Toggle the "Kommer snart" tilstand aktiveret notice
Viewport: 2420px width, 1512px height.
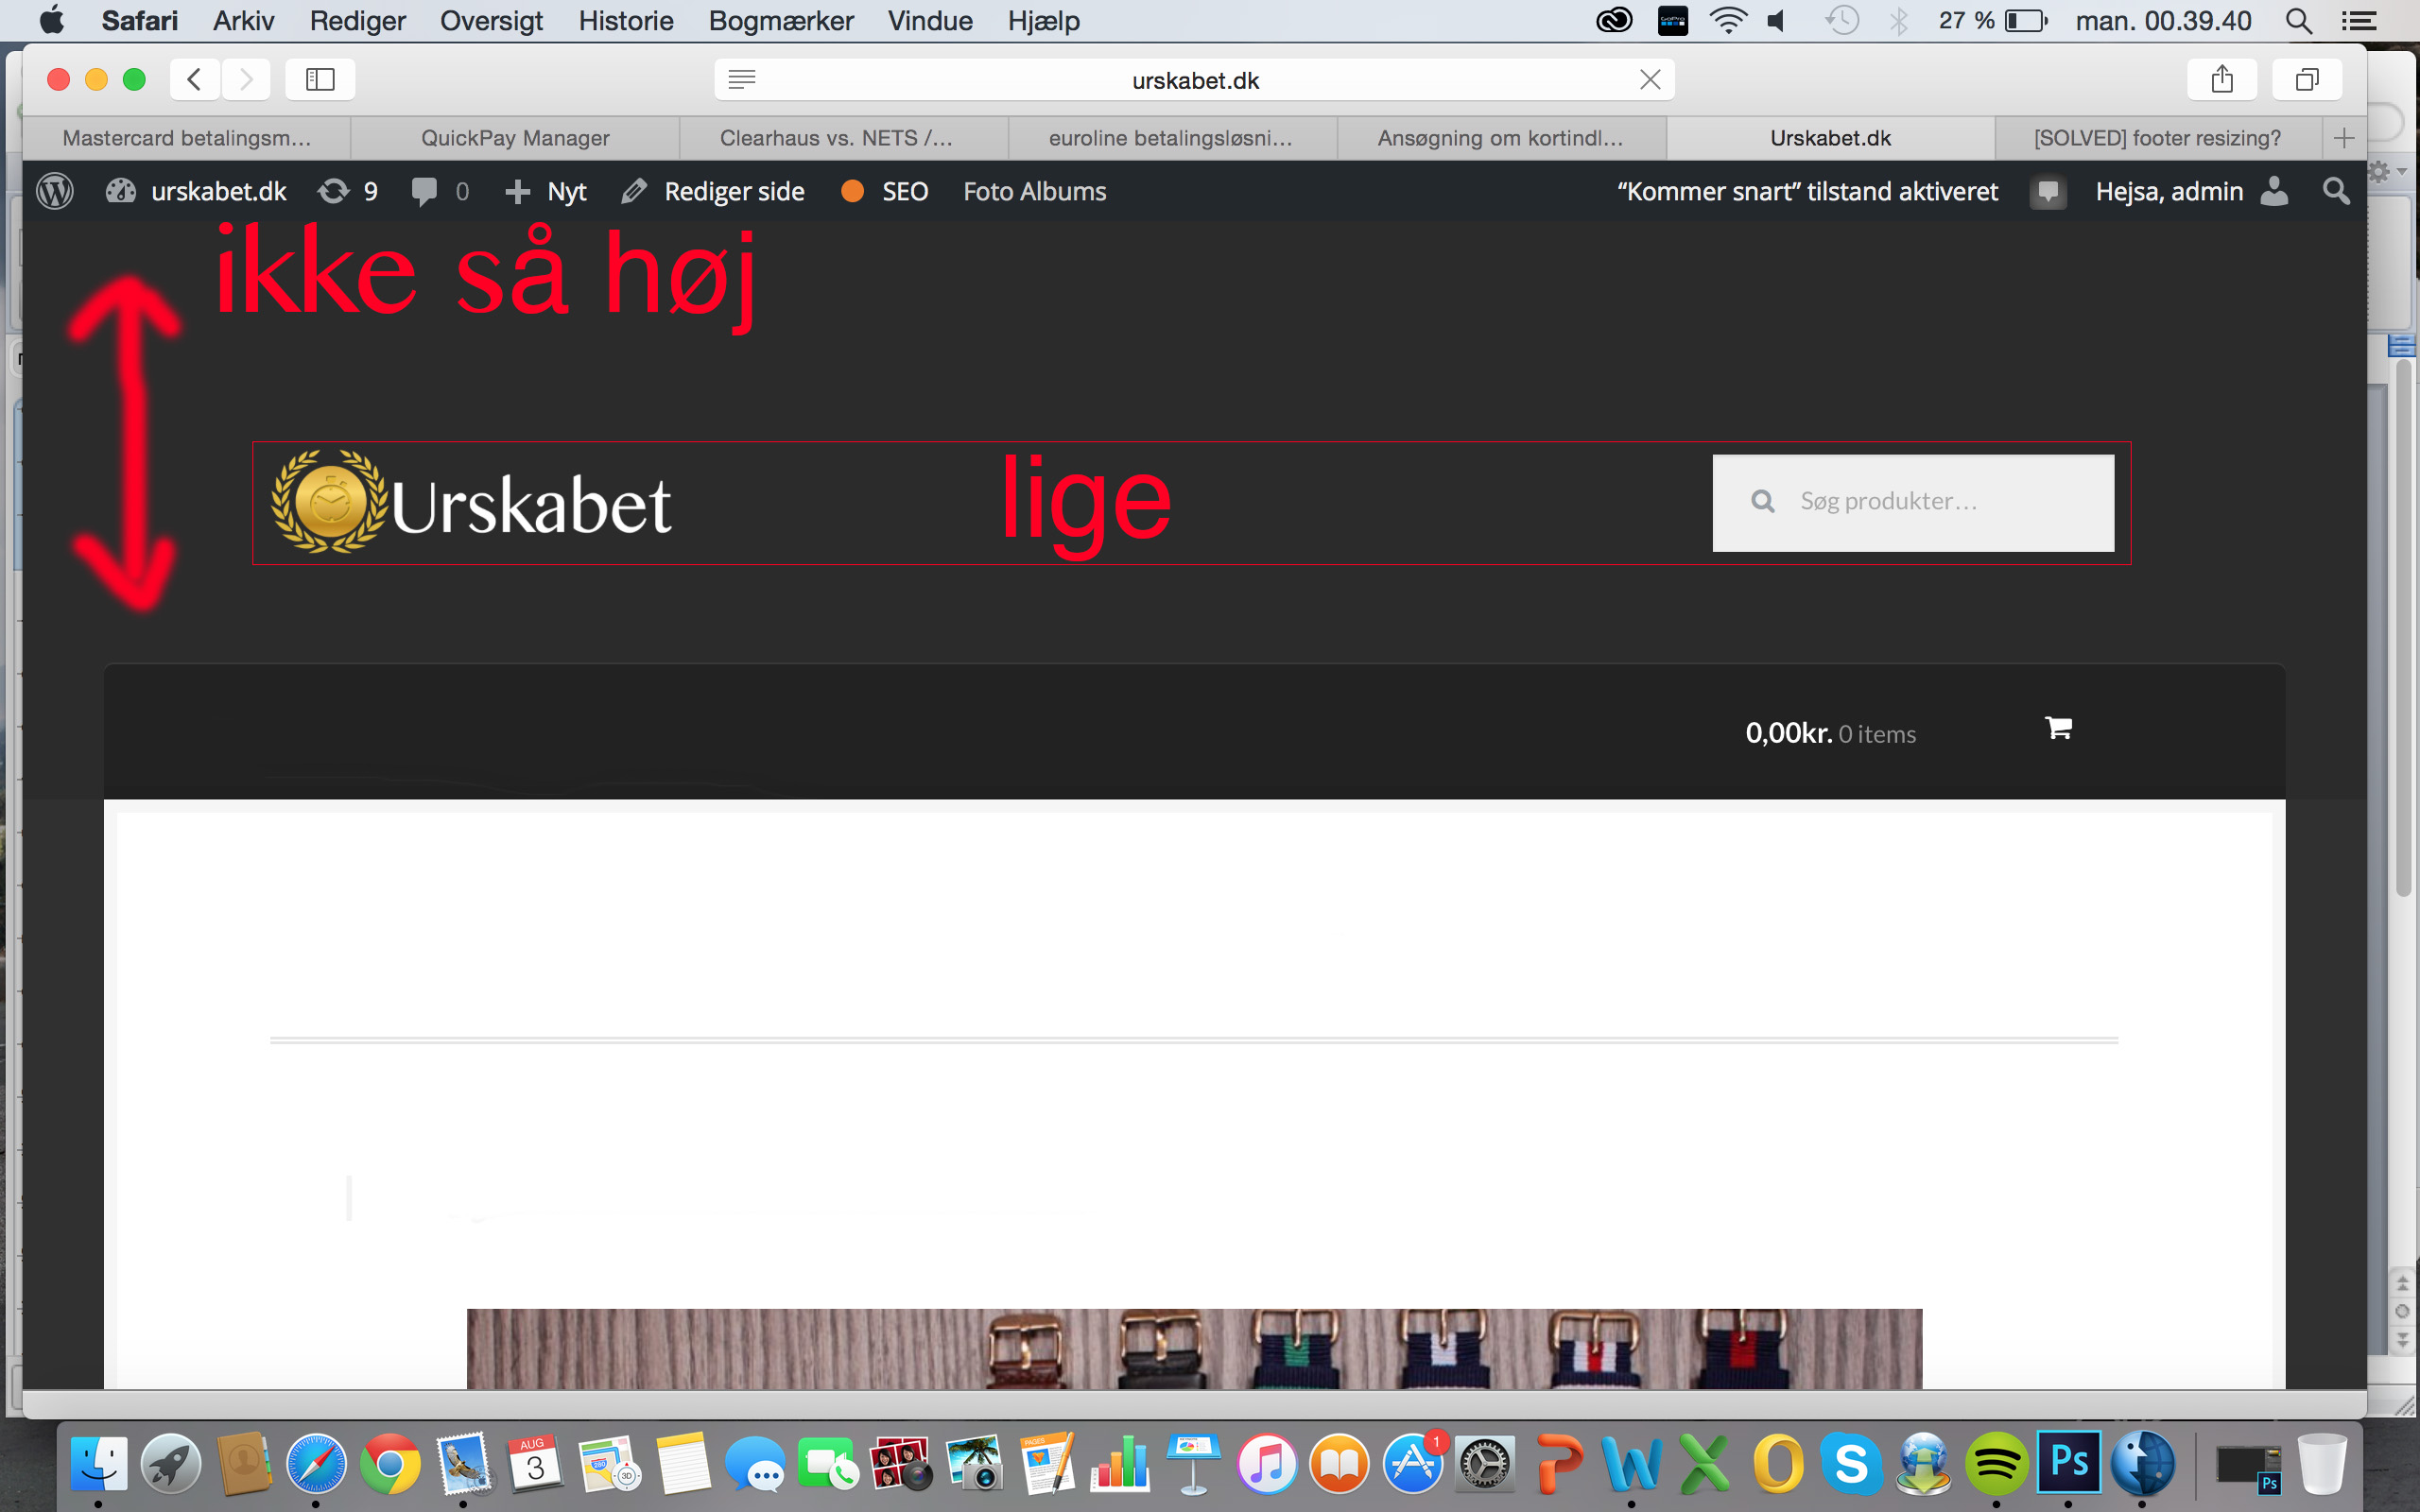click(1807, 191)
